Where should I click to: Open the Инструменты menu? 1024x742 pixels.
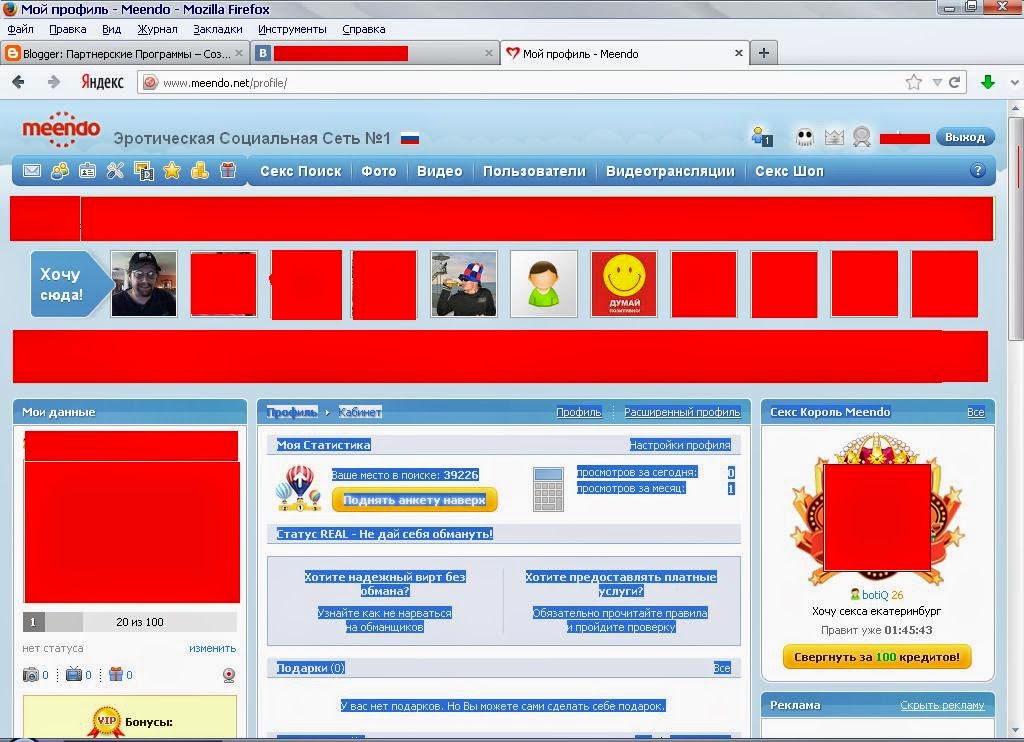[x=293, y=29]
